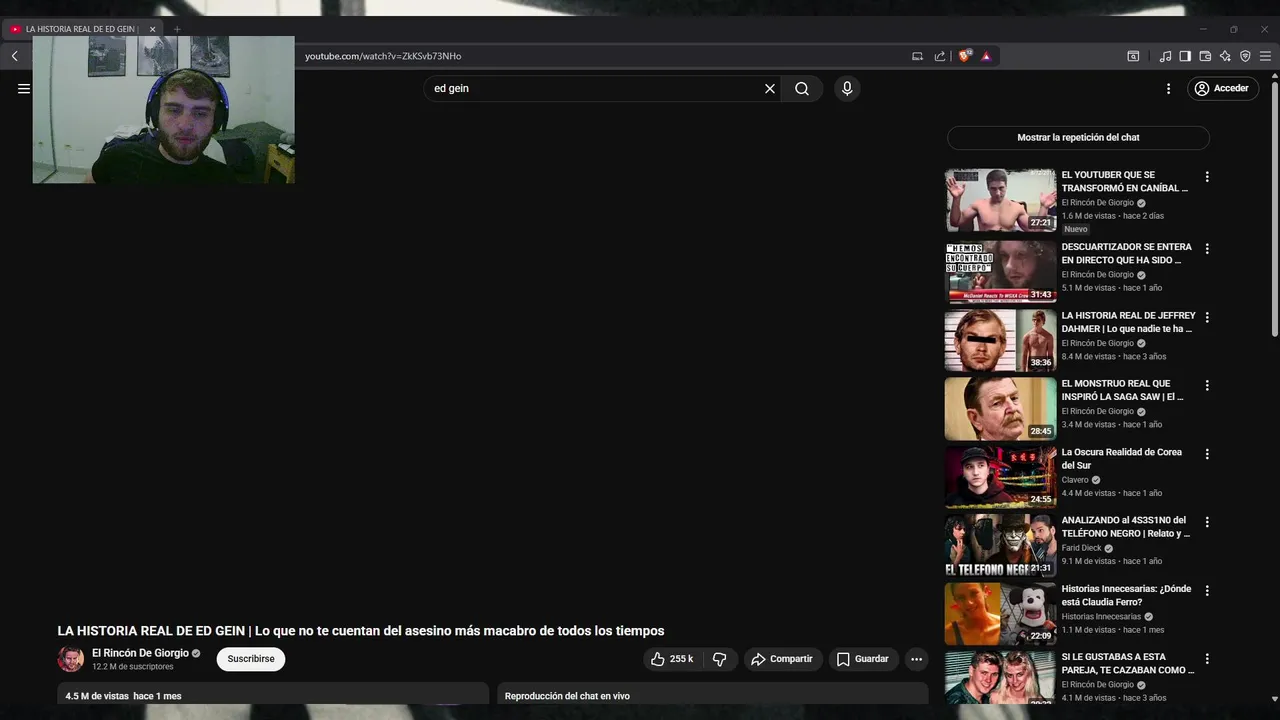Open the YouTube settings three-dot menu

tap(1168, 88)
